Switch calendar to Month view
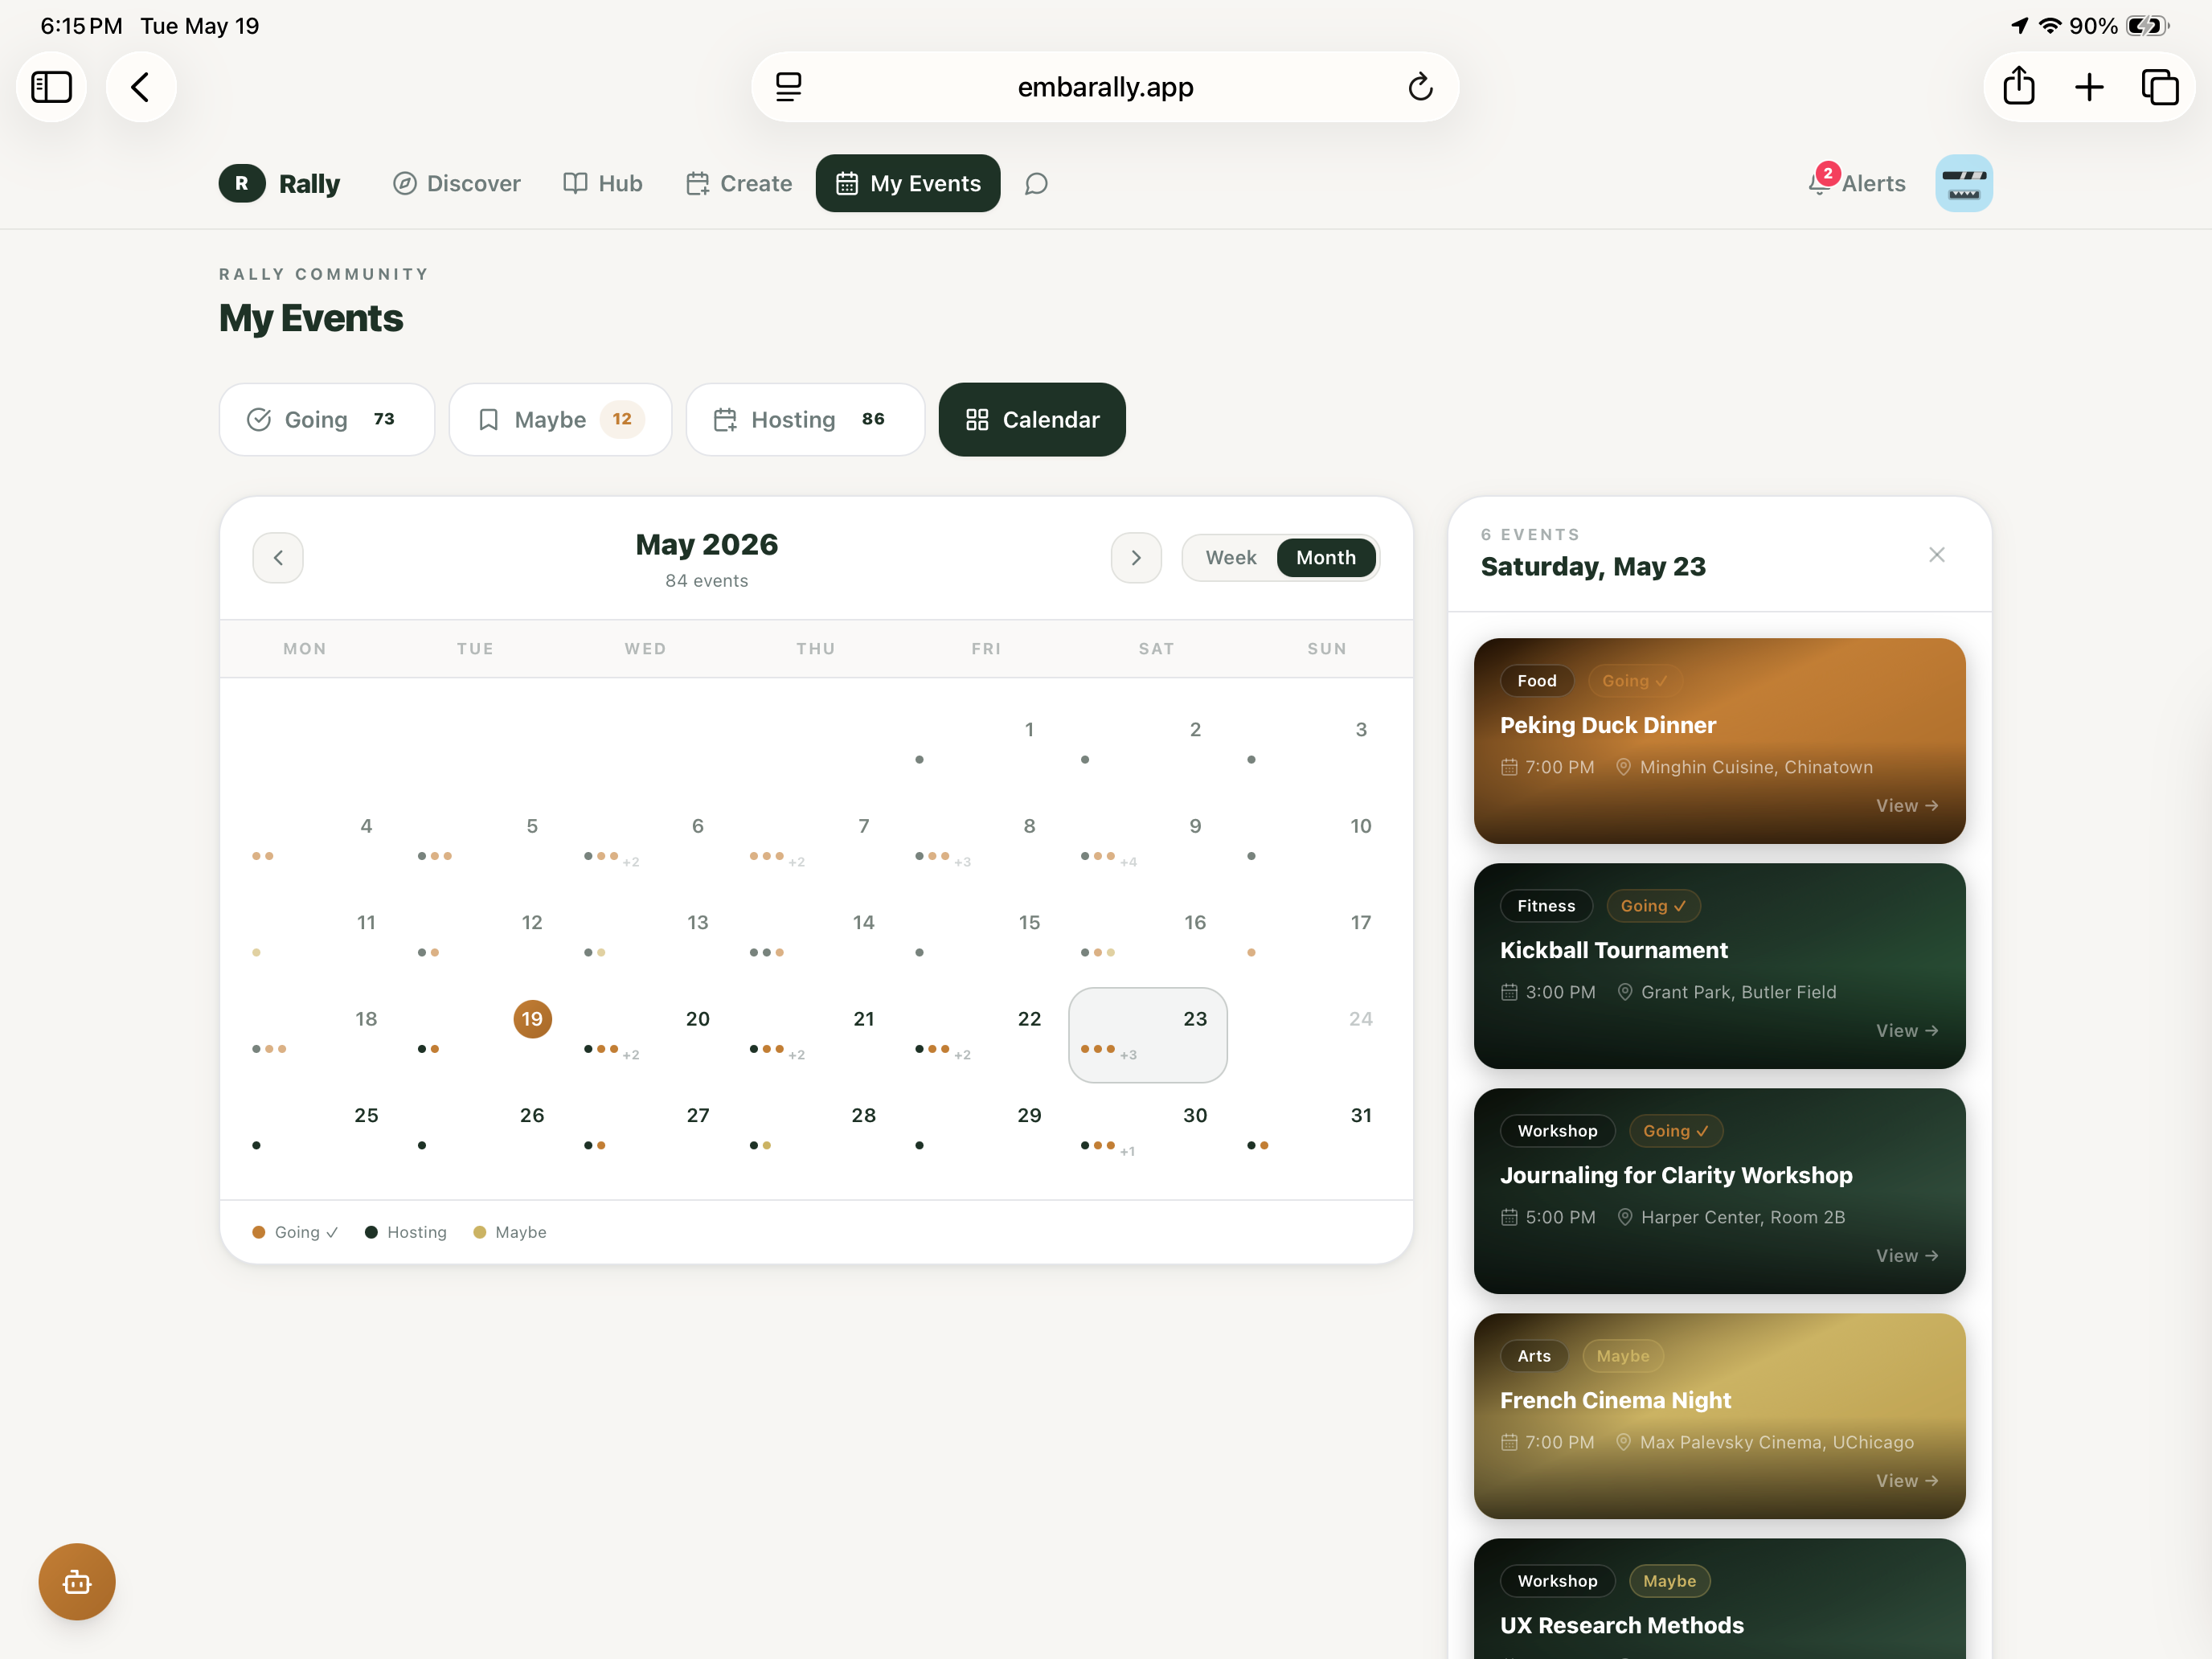The image size is (2212, 1659). 1326,557
